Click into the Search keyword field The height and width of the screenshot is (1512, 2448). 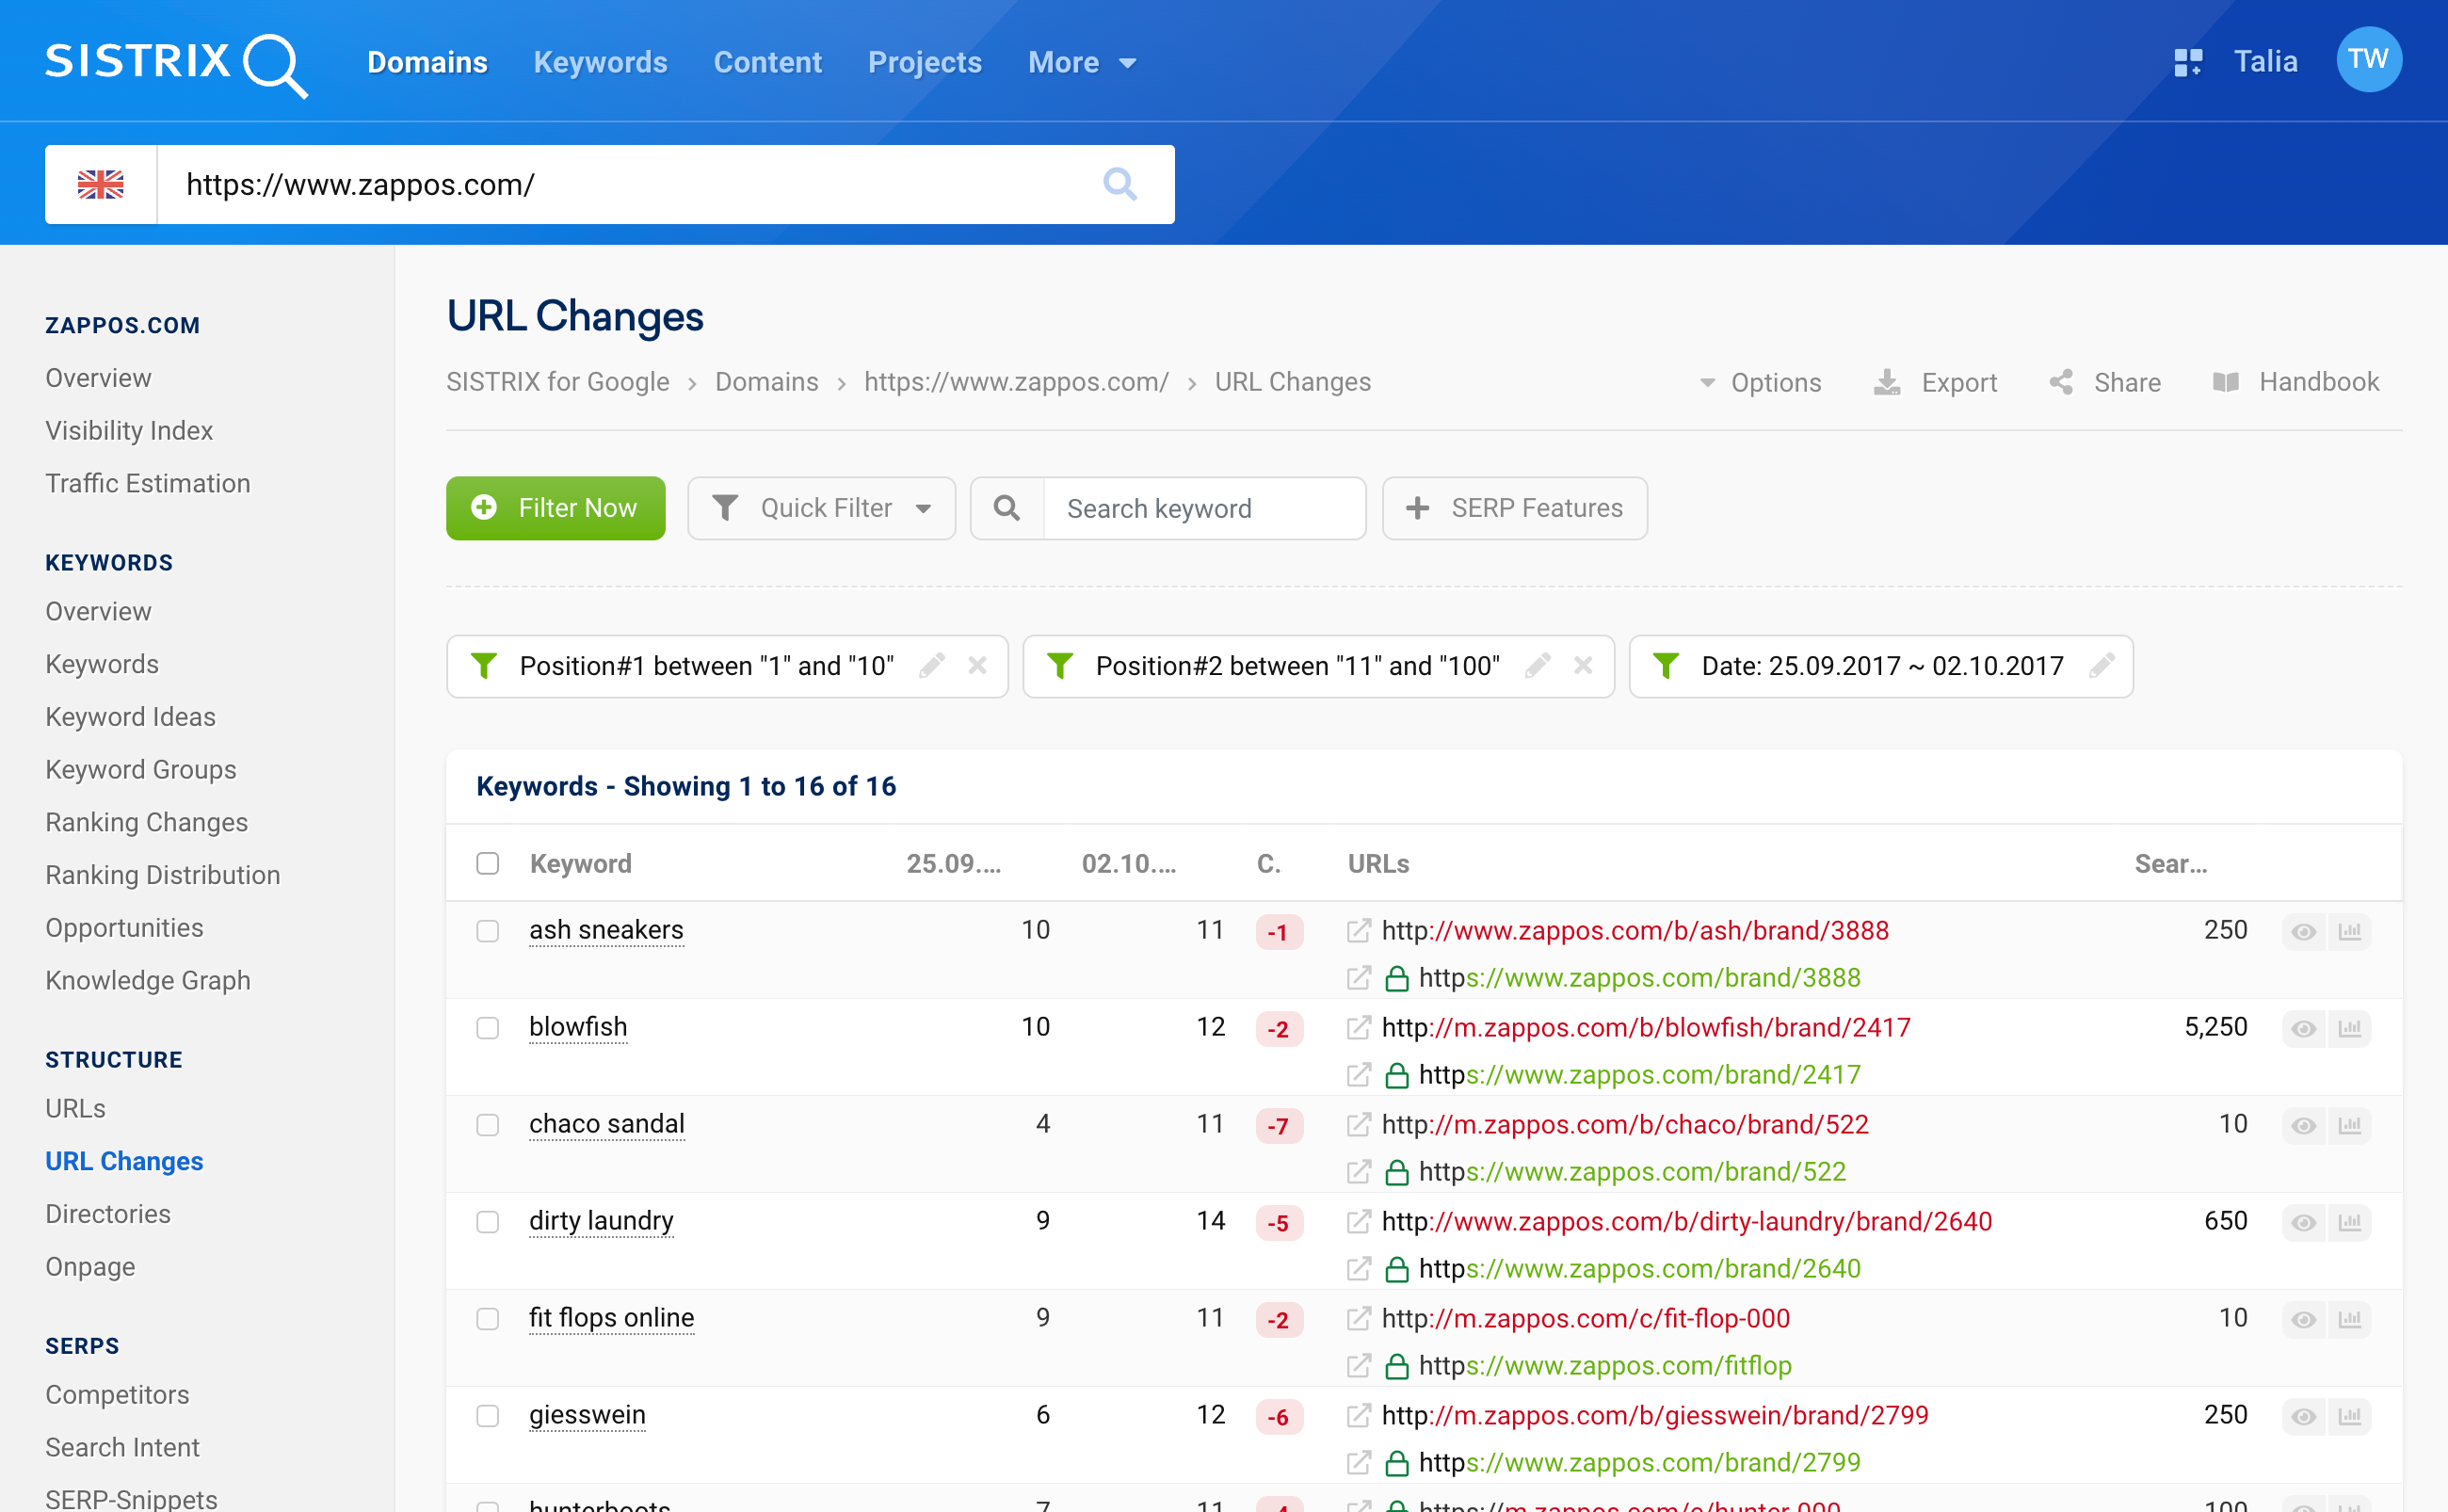1205,508
